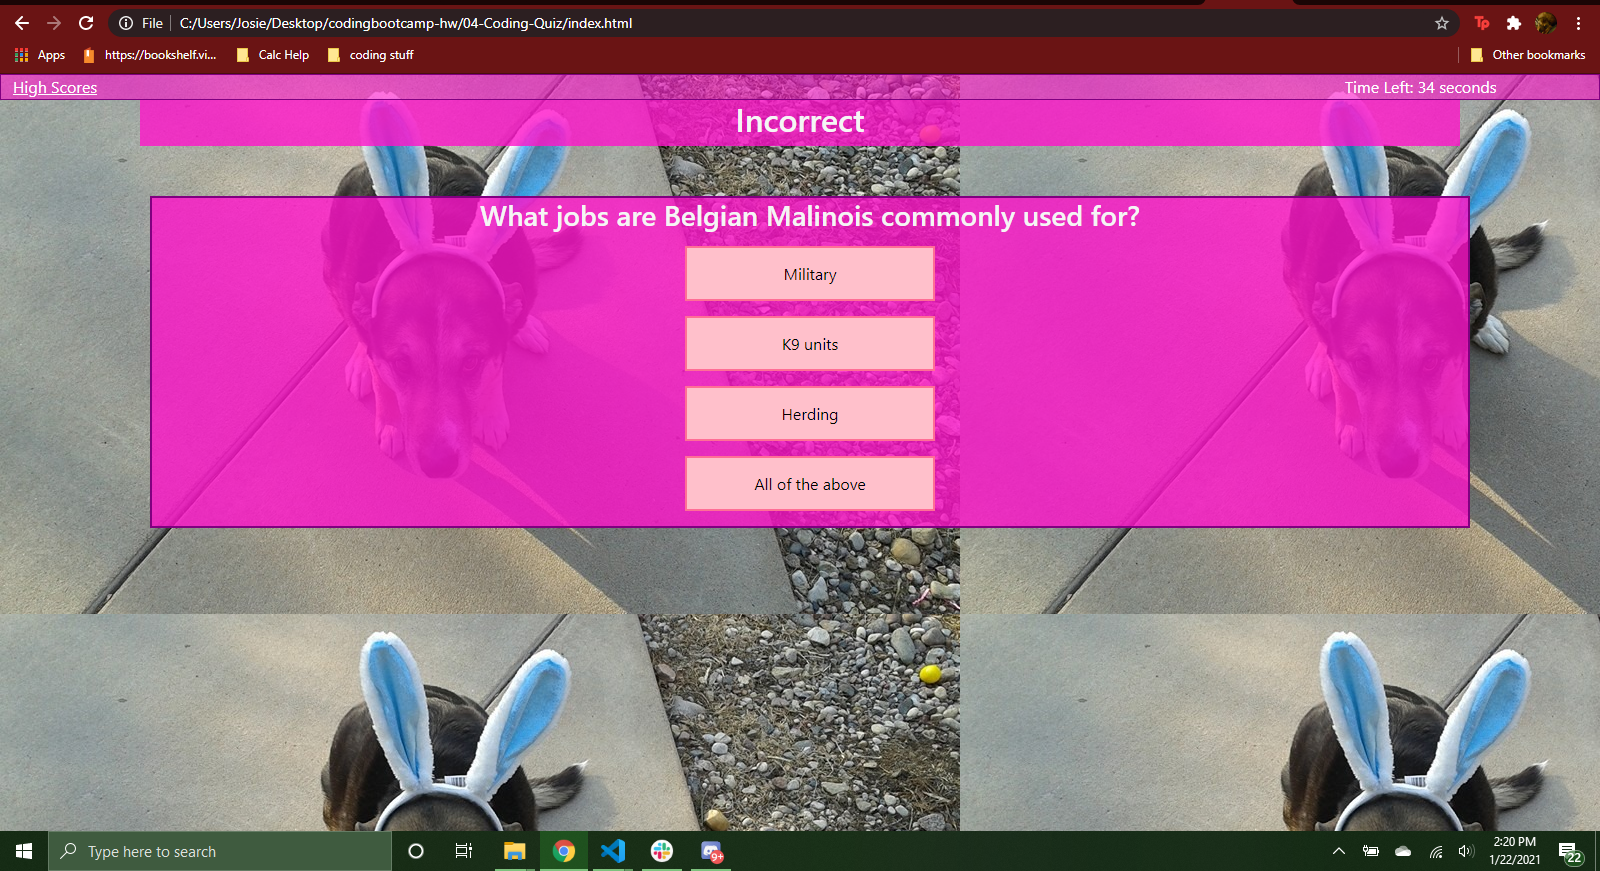Click the OneDrive cloud tray icon
Viewport: 1600px width, 871px height.
pyautogui.click(x=1403, y=851)
